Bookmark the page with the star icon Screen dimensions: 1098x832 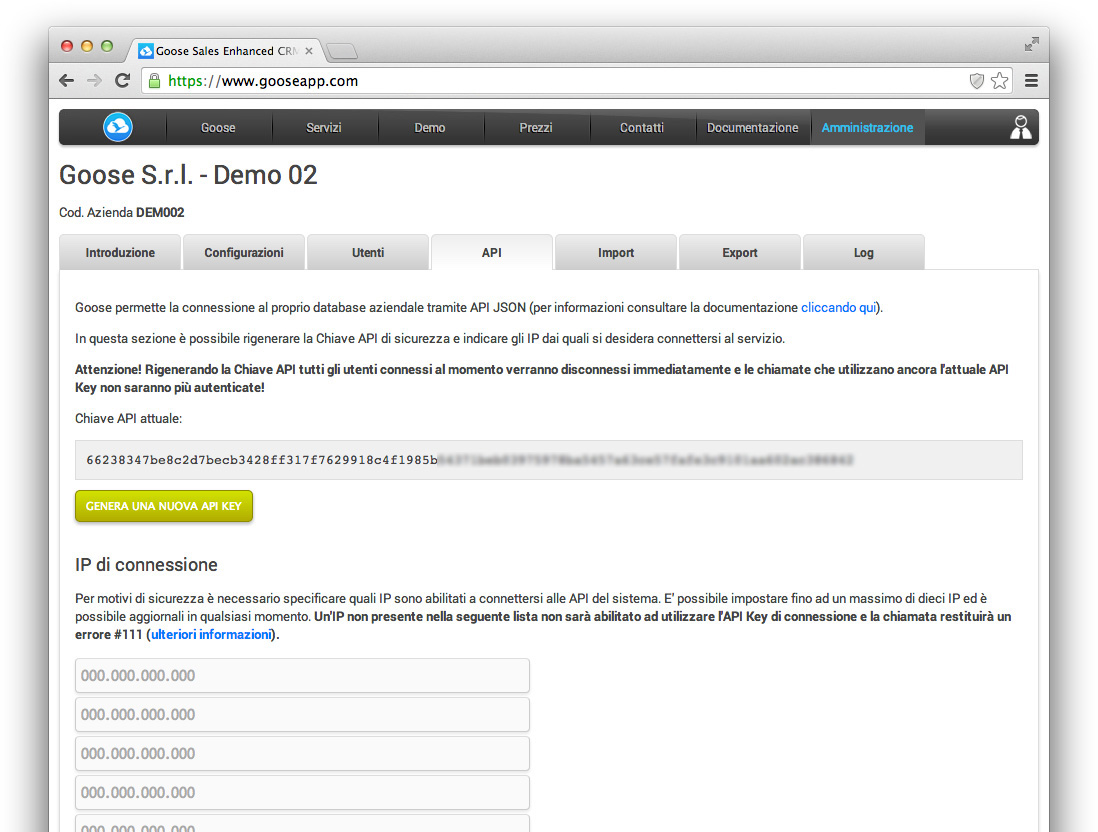coord(999,81)
